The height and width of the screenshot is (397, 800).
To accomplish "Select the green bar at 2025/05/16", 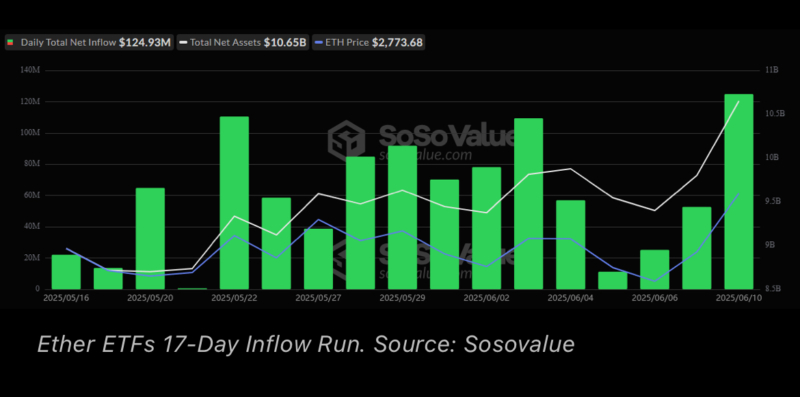I will tap(66, 272).
